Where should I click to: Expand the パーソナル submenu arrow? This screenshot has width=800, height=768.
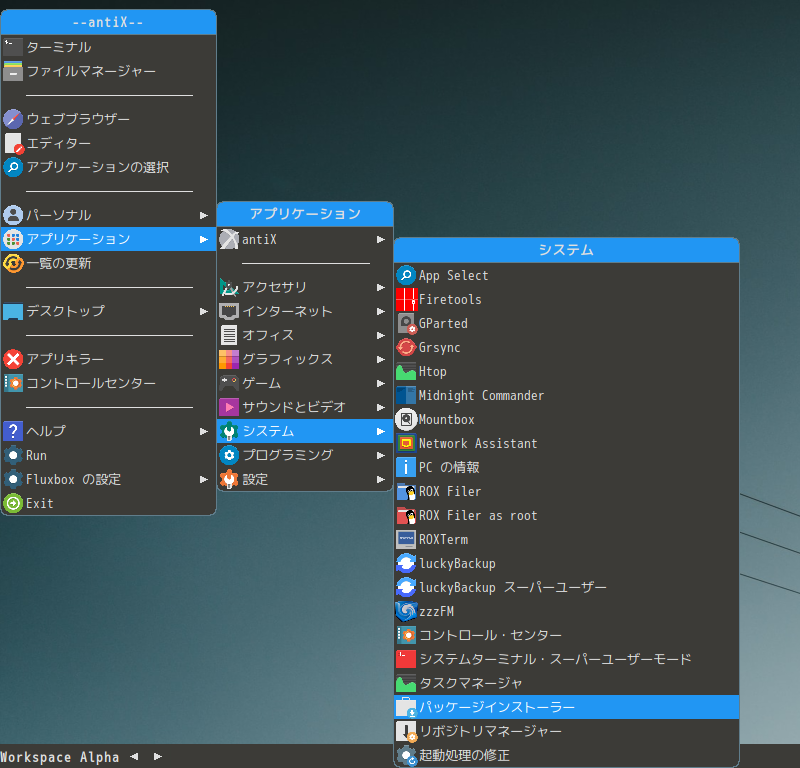click(204, 215)
